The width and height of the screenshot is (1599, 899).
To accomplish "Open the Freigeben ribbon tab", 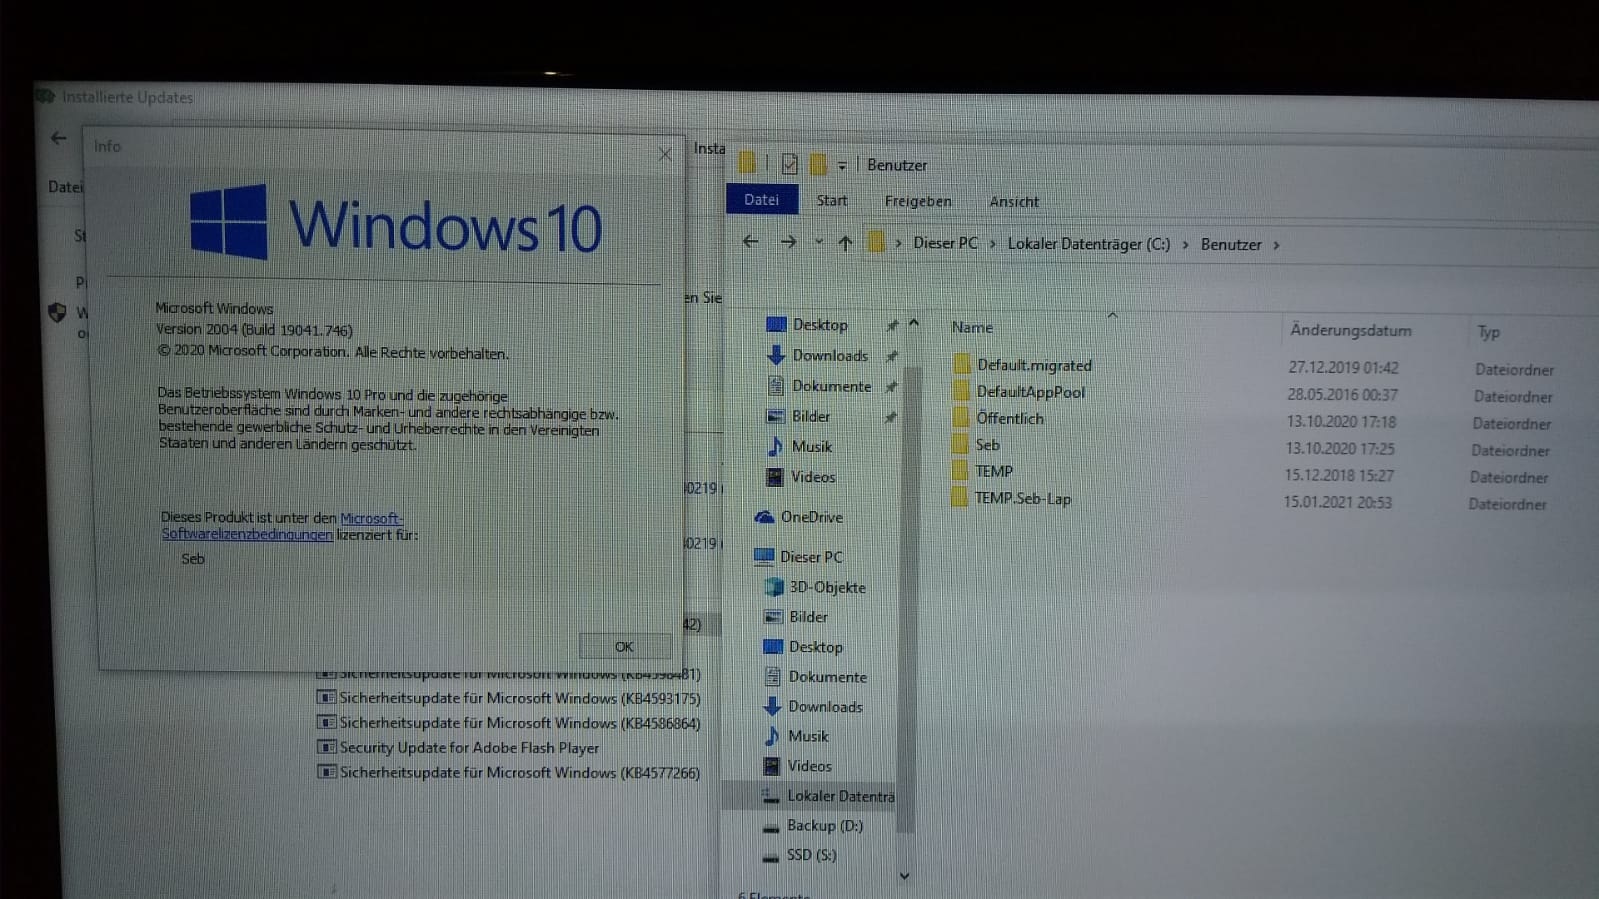I will coord(917,201).
